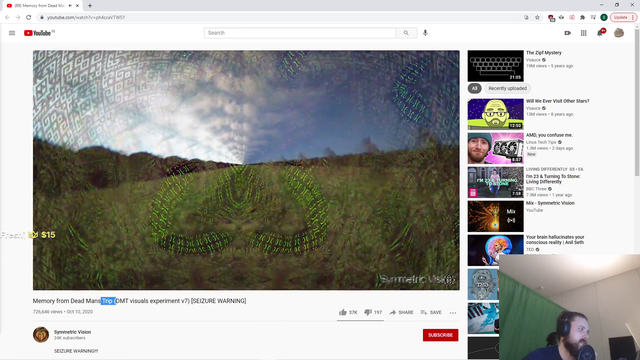The width and height of the screenshot is (640, 360).
Task: Open I'm 23 & Turning To Stone video
Action: [553, 179]
